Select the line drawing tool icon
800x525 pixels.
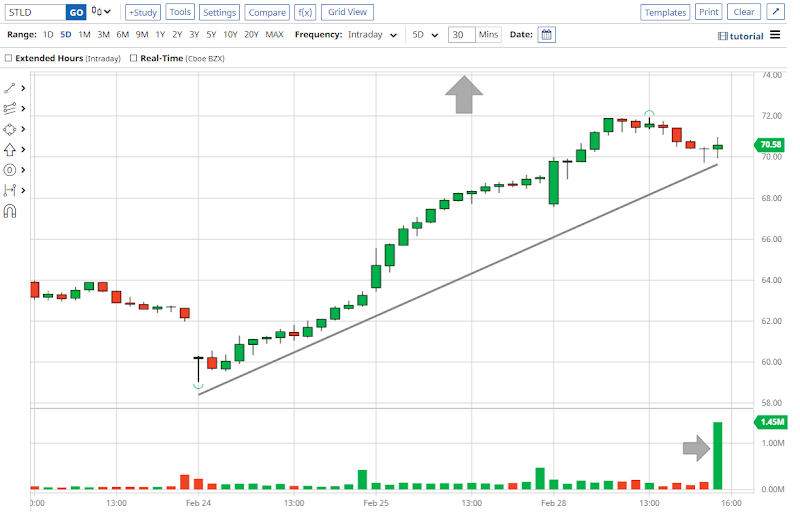click(11, 88)
